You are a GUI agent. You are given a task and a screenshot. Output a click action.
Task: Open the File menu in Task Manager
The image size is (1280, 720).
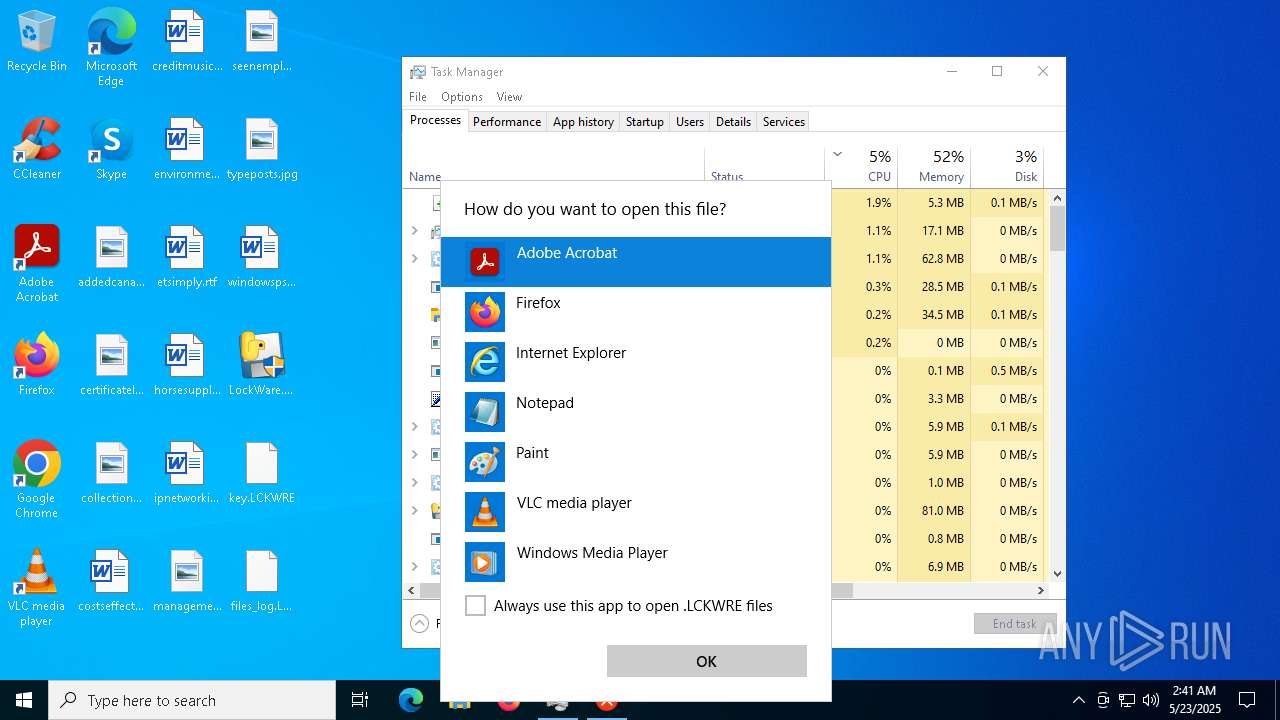pos(418,97)
